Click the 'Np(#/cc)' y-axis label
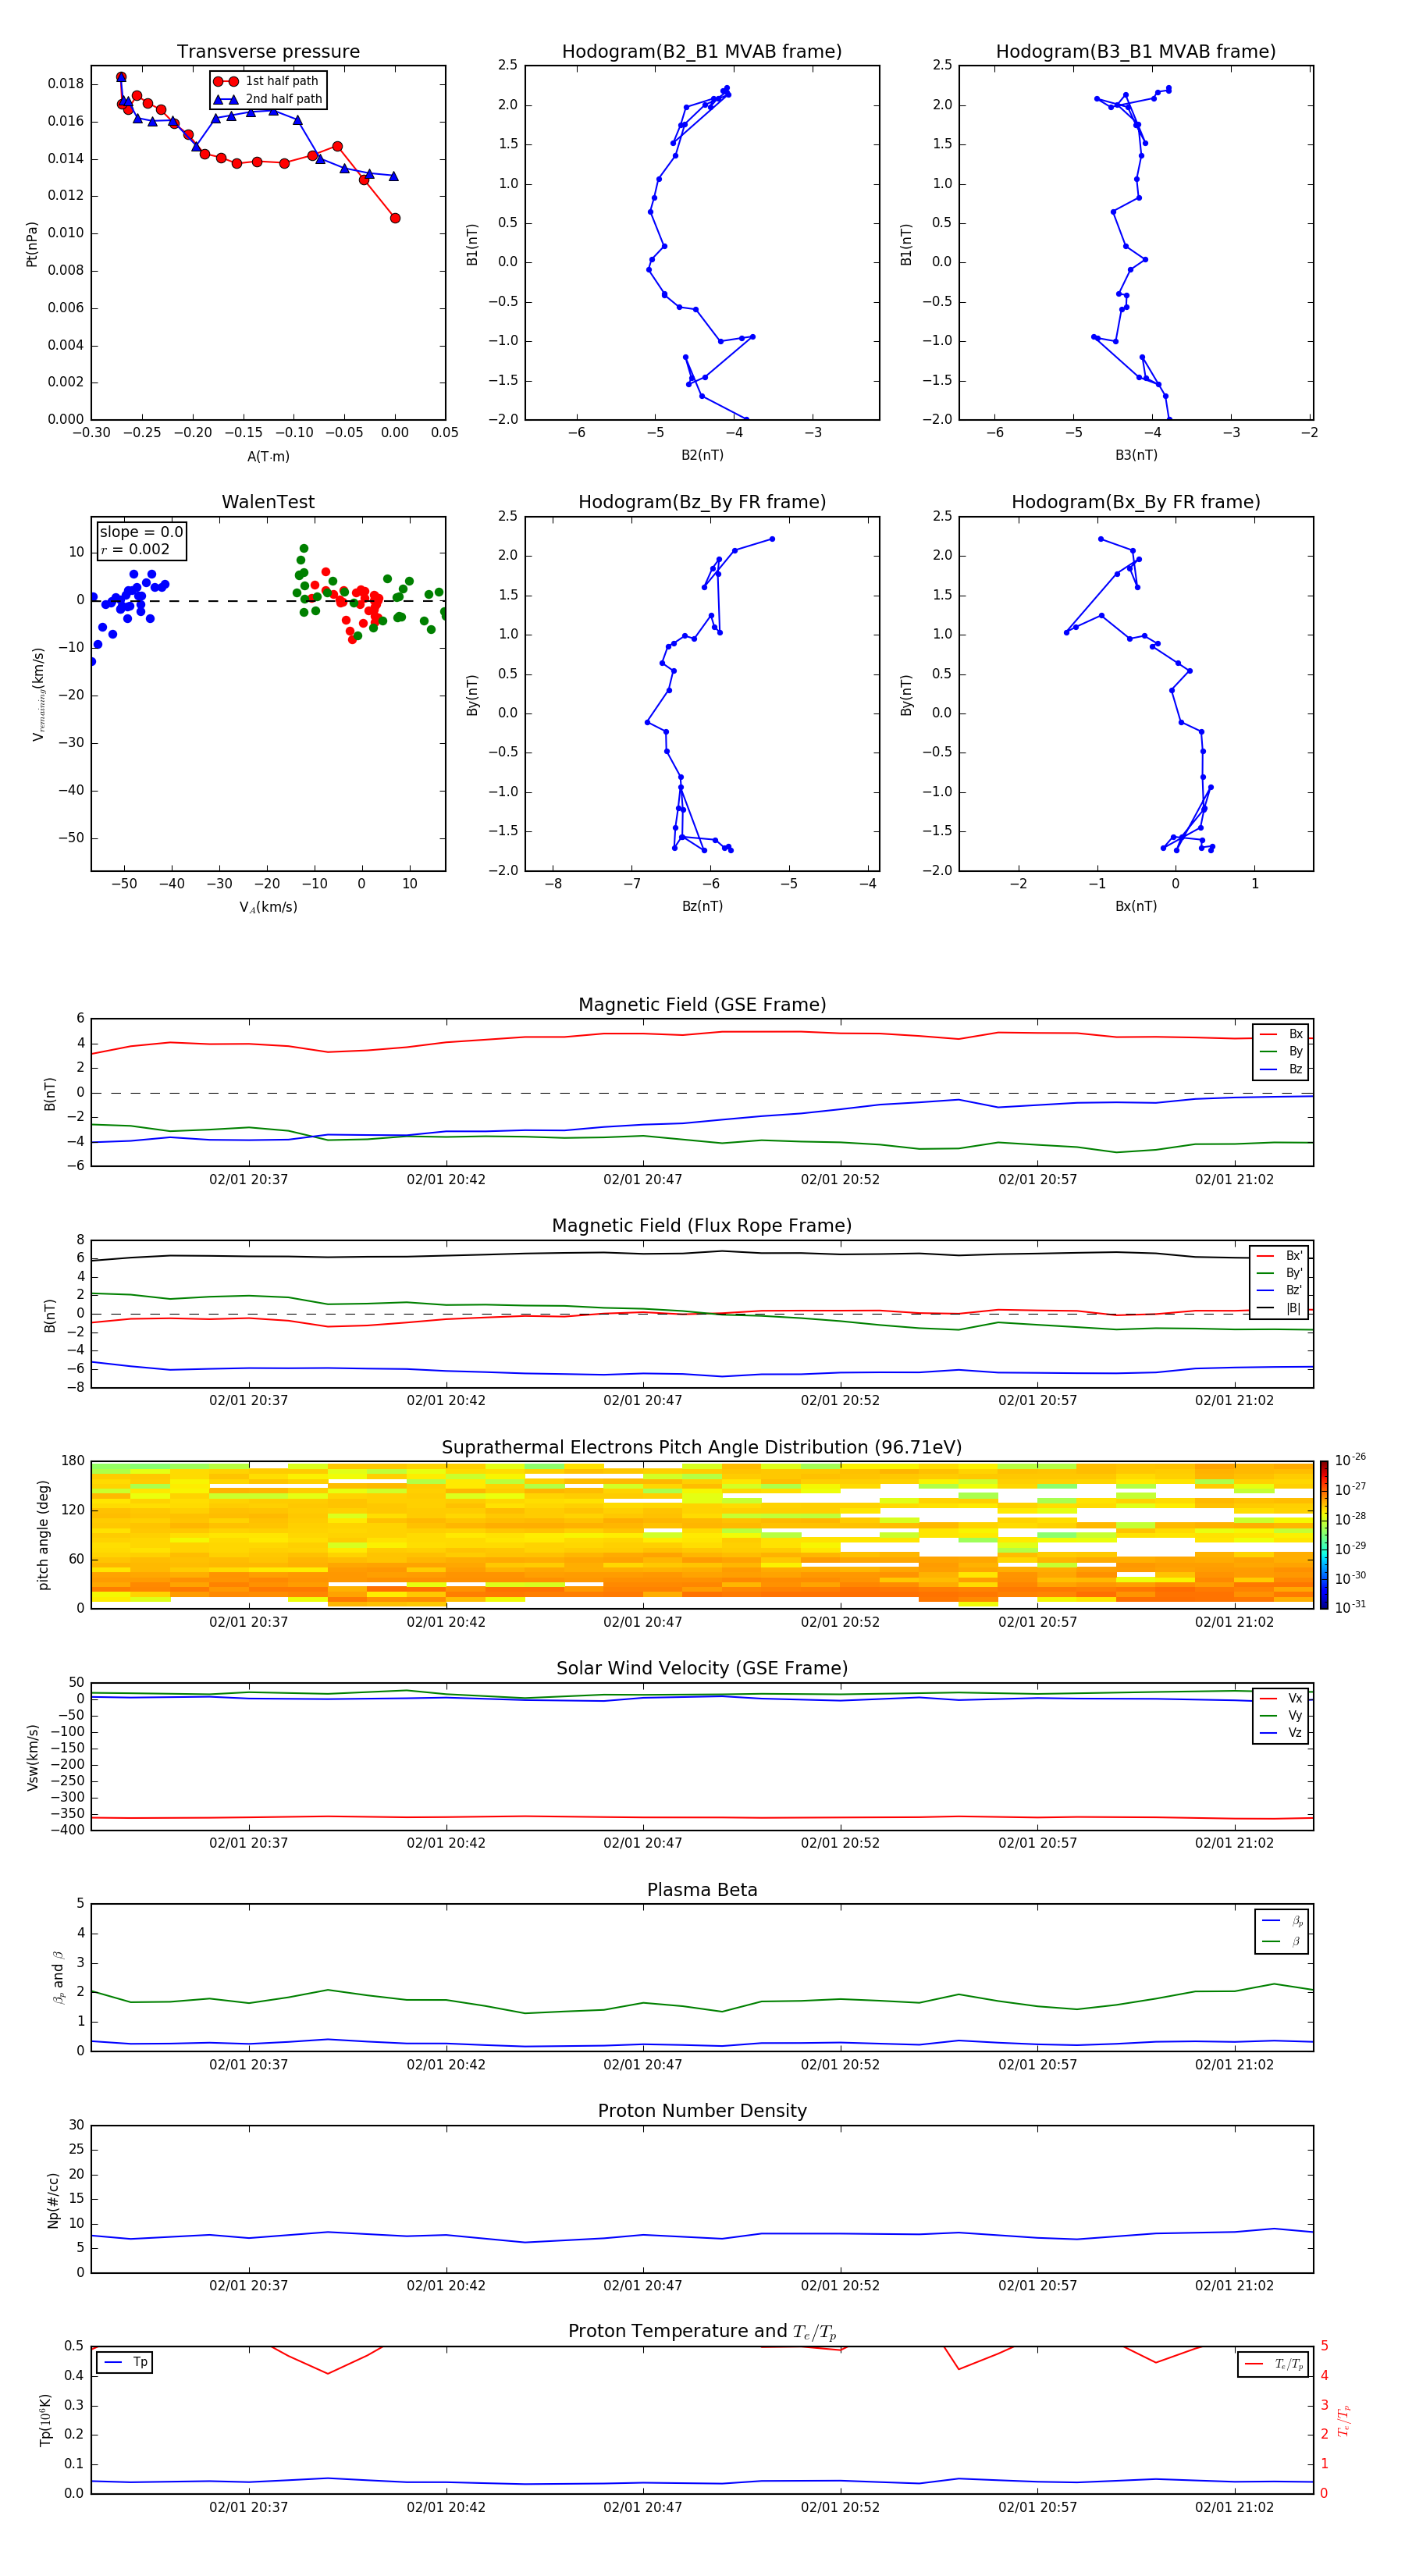Viewport: 1405px width, 2576px height. tap(53, 2200)
